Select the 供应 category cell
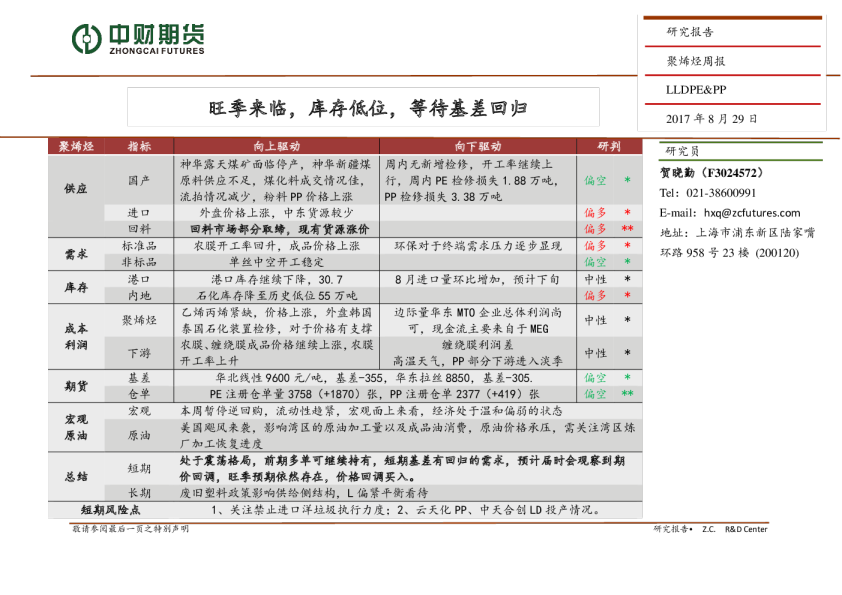The height and width of the screenshot is (595, 842). [76, 188]
